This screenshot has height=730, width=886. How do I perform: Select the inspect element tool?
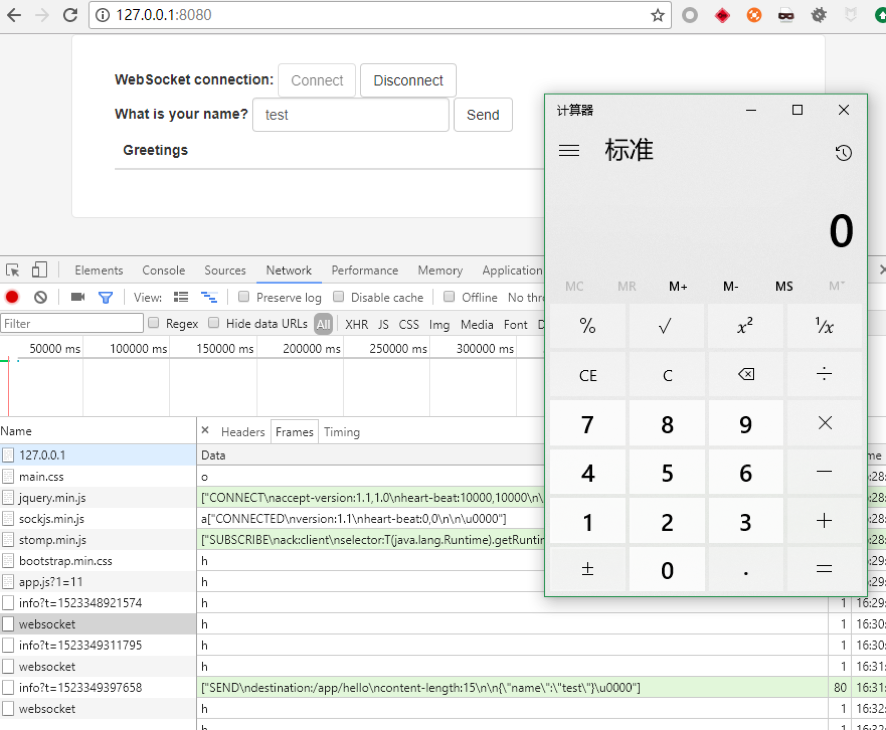(x=13, y=270)
